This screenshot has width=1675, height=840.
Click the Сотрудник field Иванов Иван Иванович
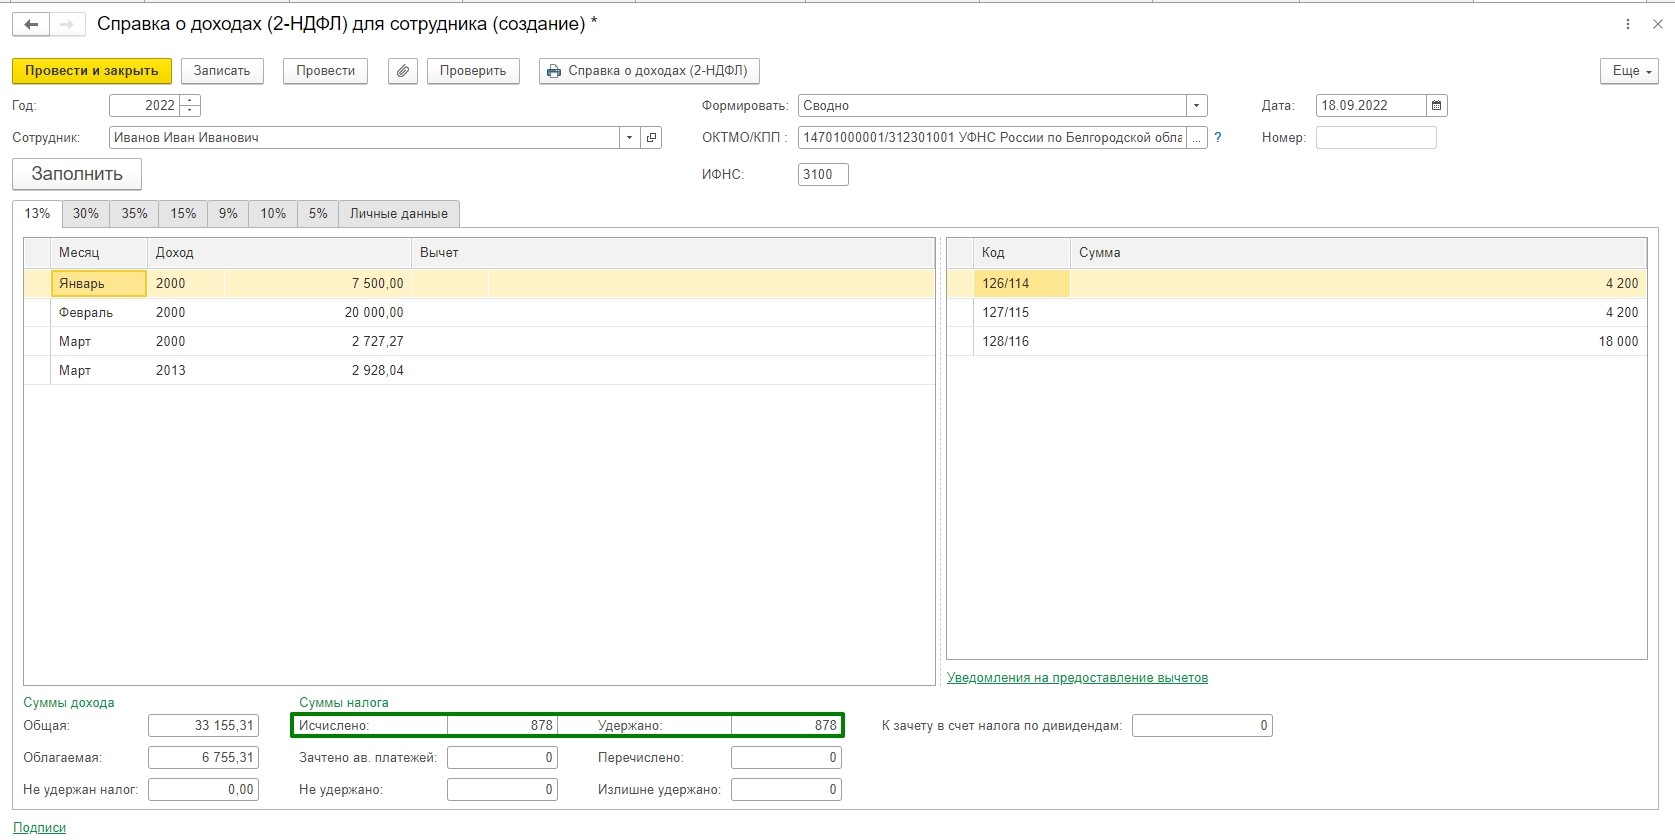364,138
